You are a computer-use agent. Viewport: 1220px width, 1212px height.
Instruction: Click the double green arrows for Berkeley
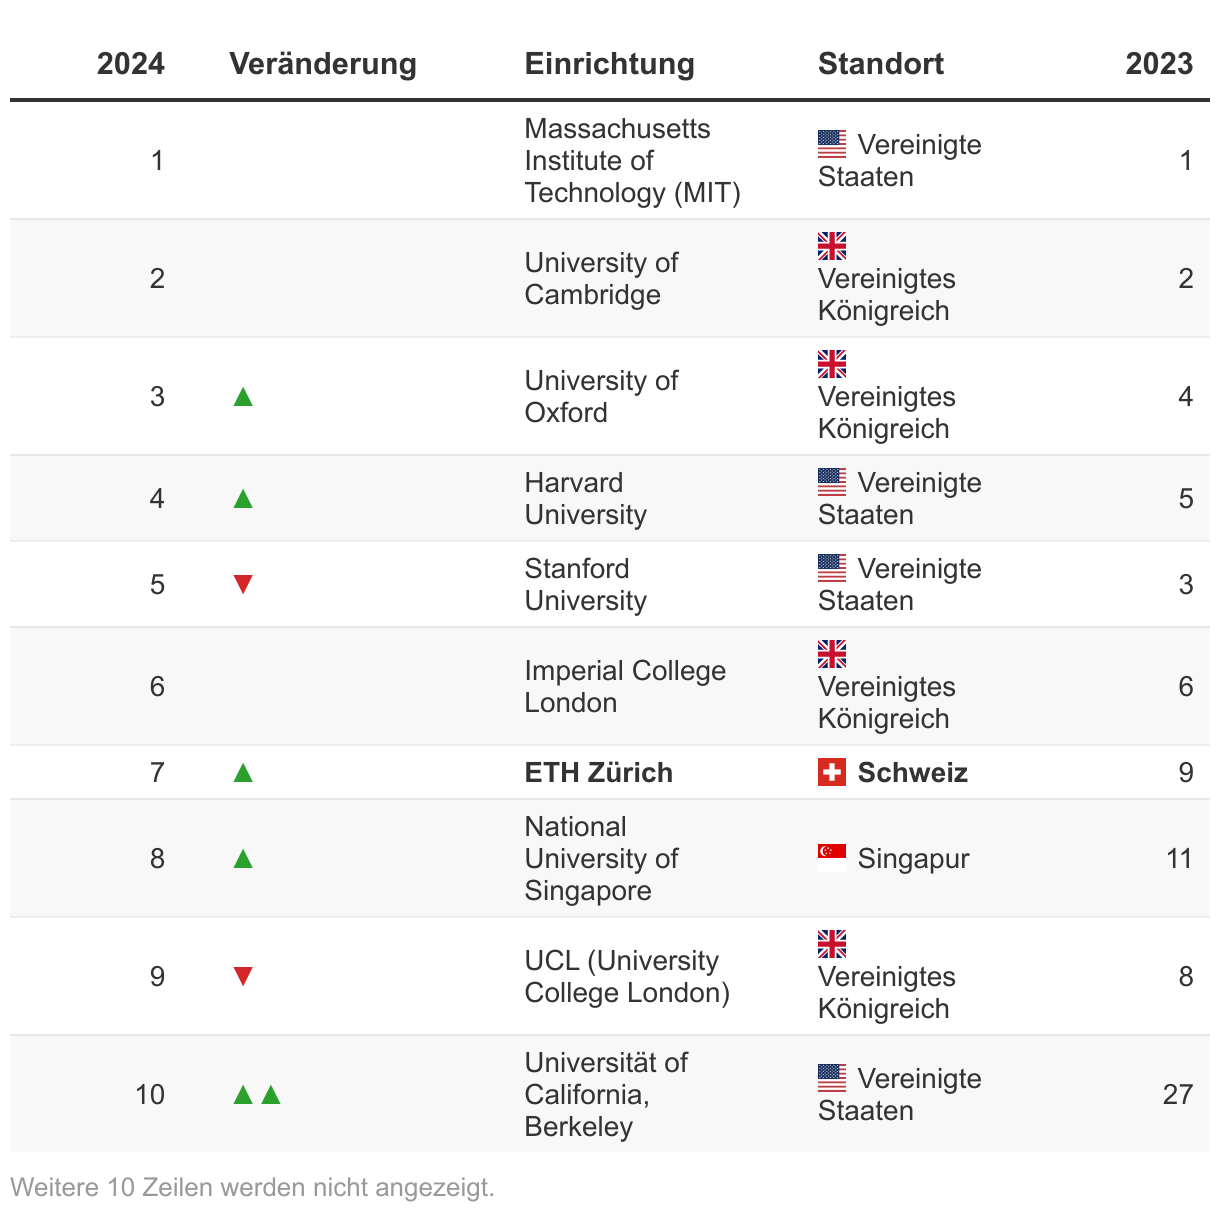(x=257, y=1095)
